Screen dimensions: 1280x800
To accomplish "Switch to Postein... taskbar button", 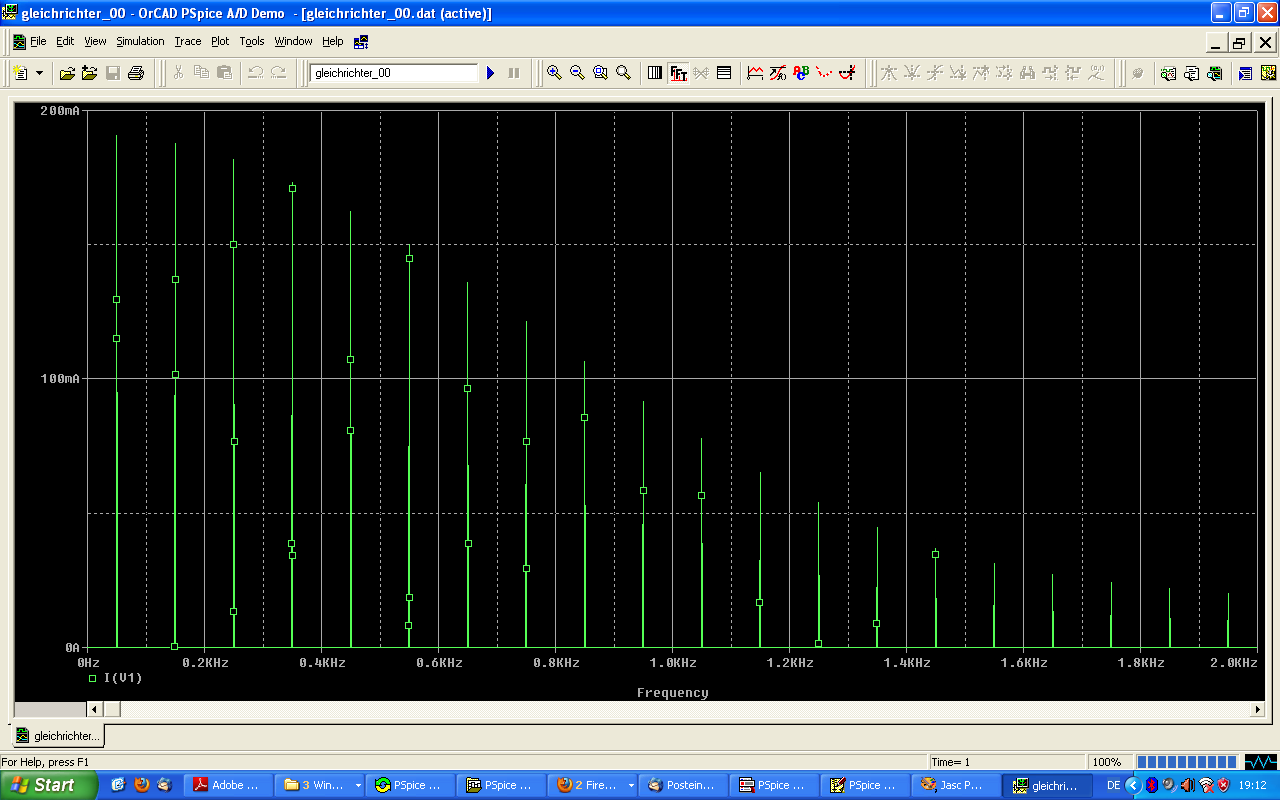I will coord(685,785).
